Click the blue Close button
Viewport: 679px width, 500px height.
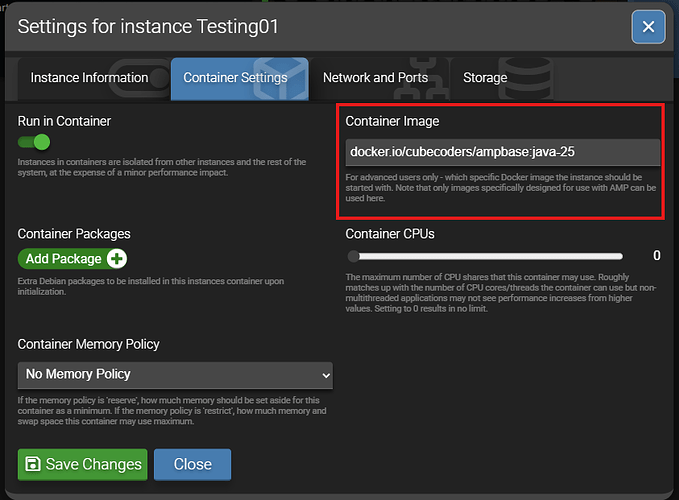pyautogui.click(x=192, y=464)
